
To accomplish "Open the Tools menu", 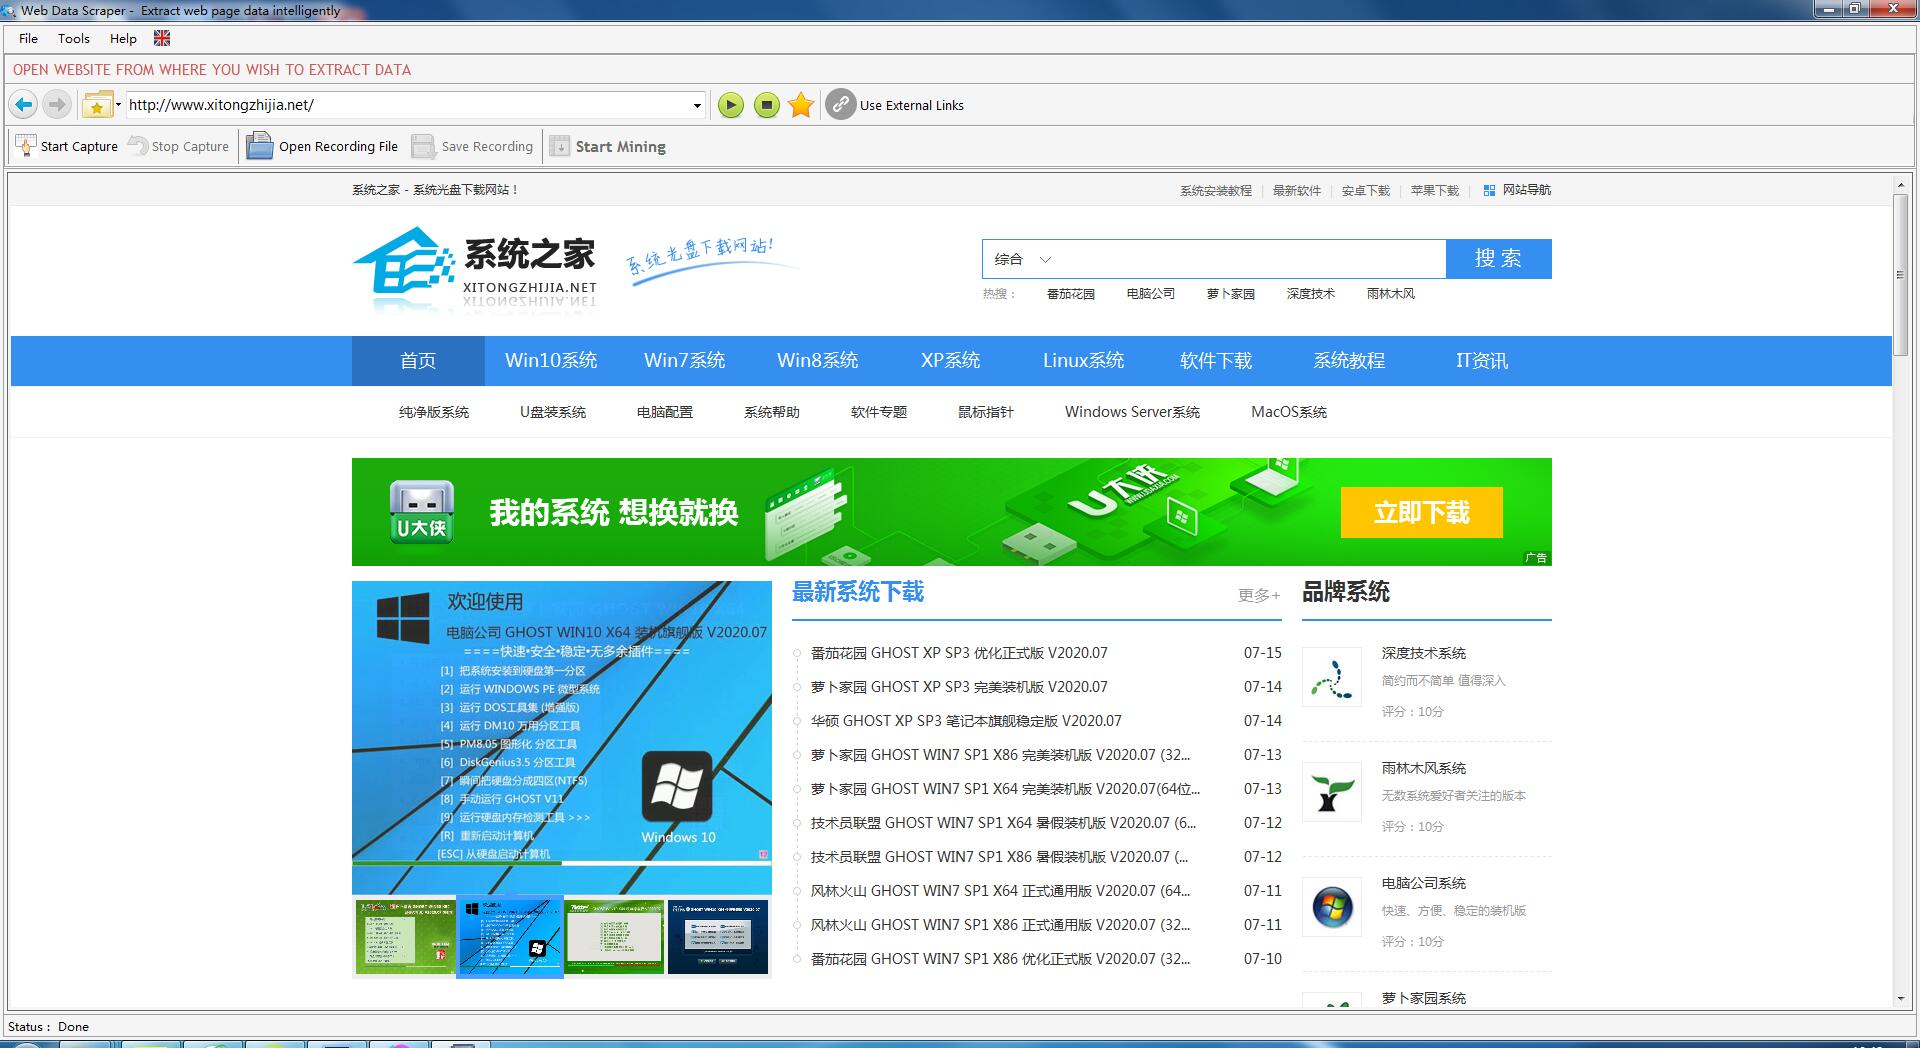I will point(73,38).
